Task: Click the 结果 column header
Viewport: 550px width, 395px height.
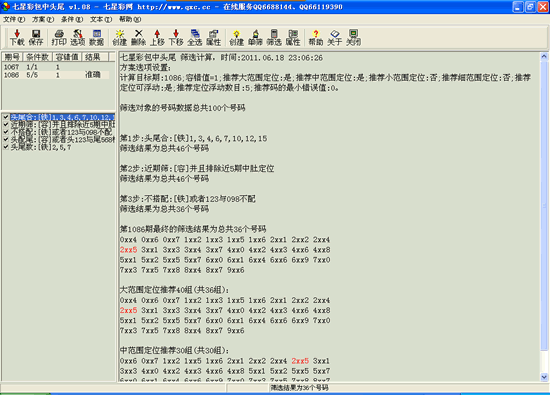Action: coord(95,57)
